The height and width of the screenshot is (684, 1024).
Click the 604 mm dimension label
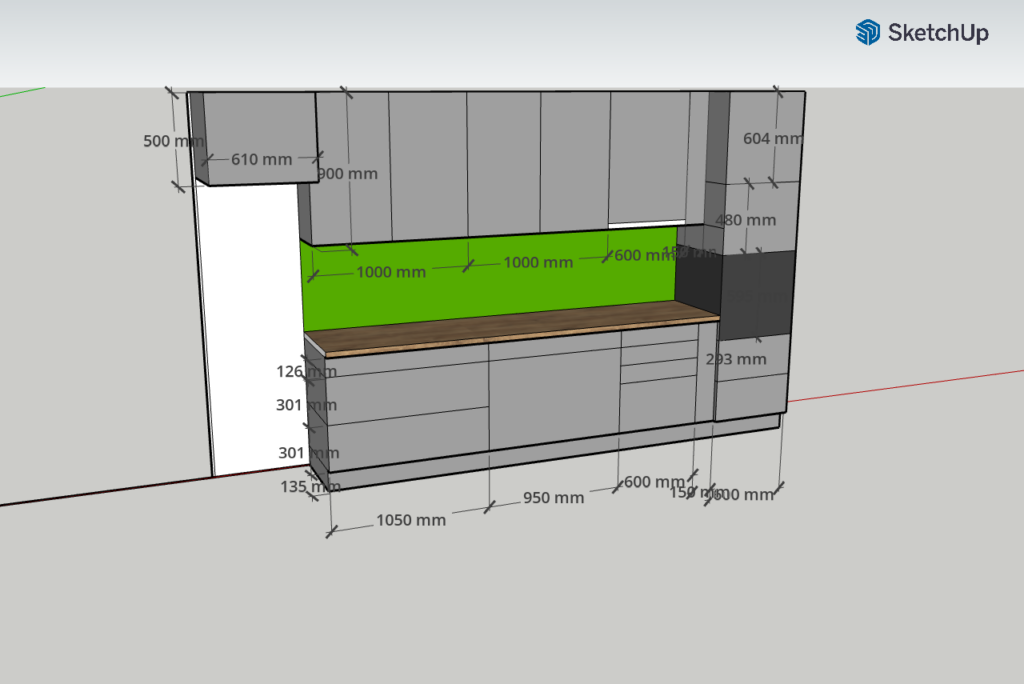[772, 139]
